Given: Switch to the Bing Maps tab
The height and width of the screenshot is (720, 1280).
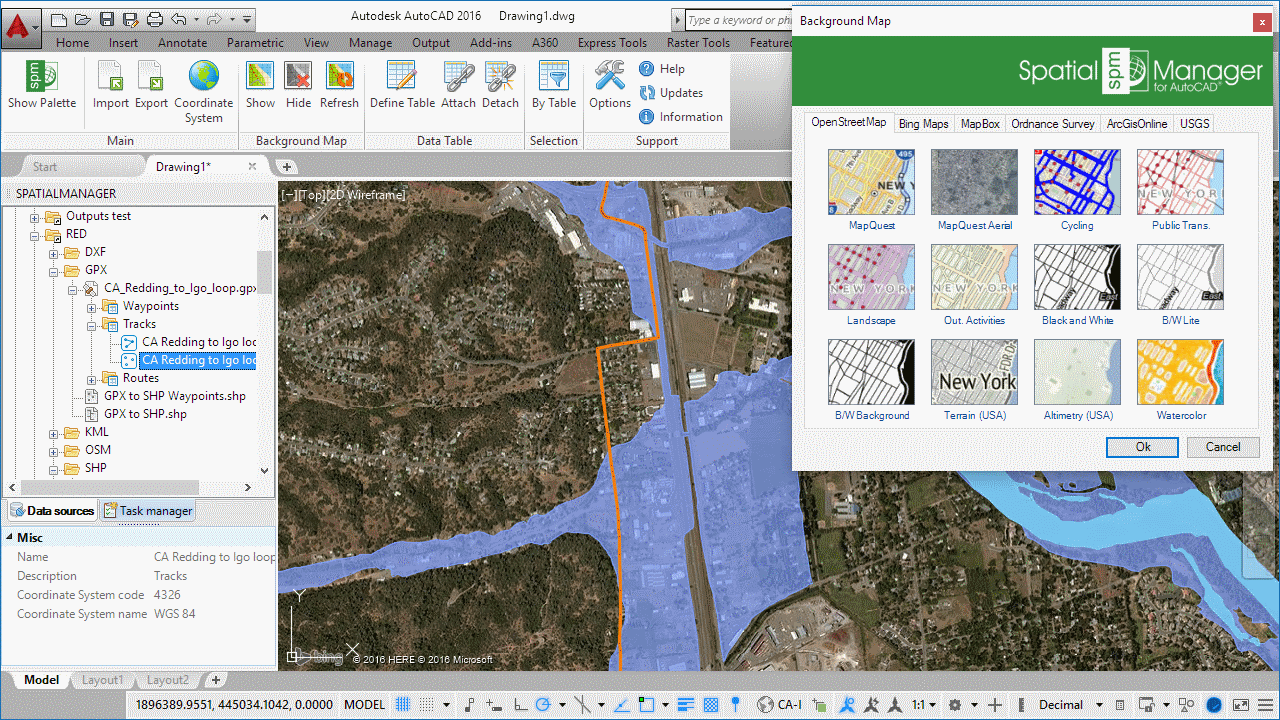Looking at the screenshot, I should pyautogui.click(x=923, y=123).
